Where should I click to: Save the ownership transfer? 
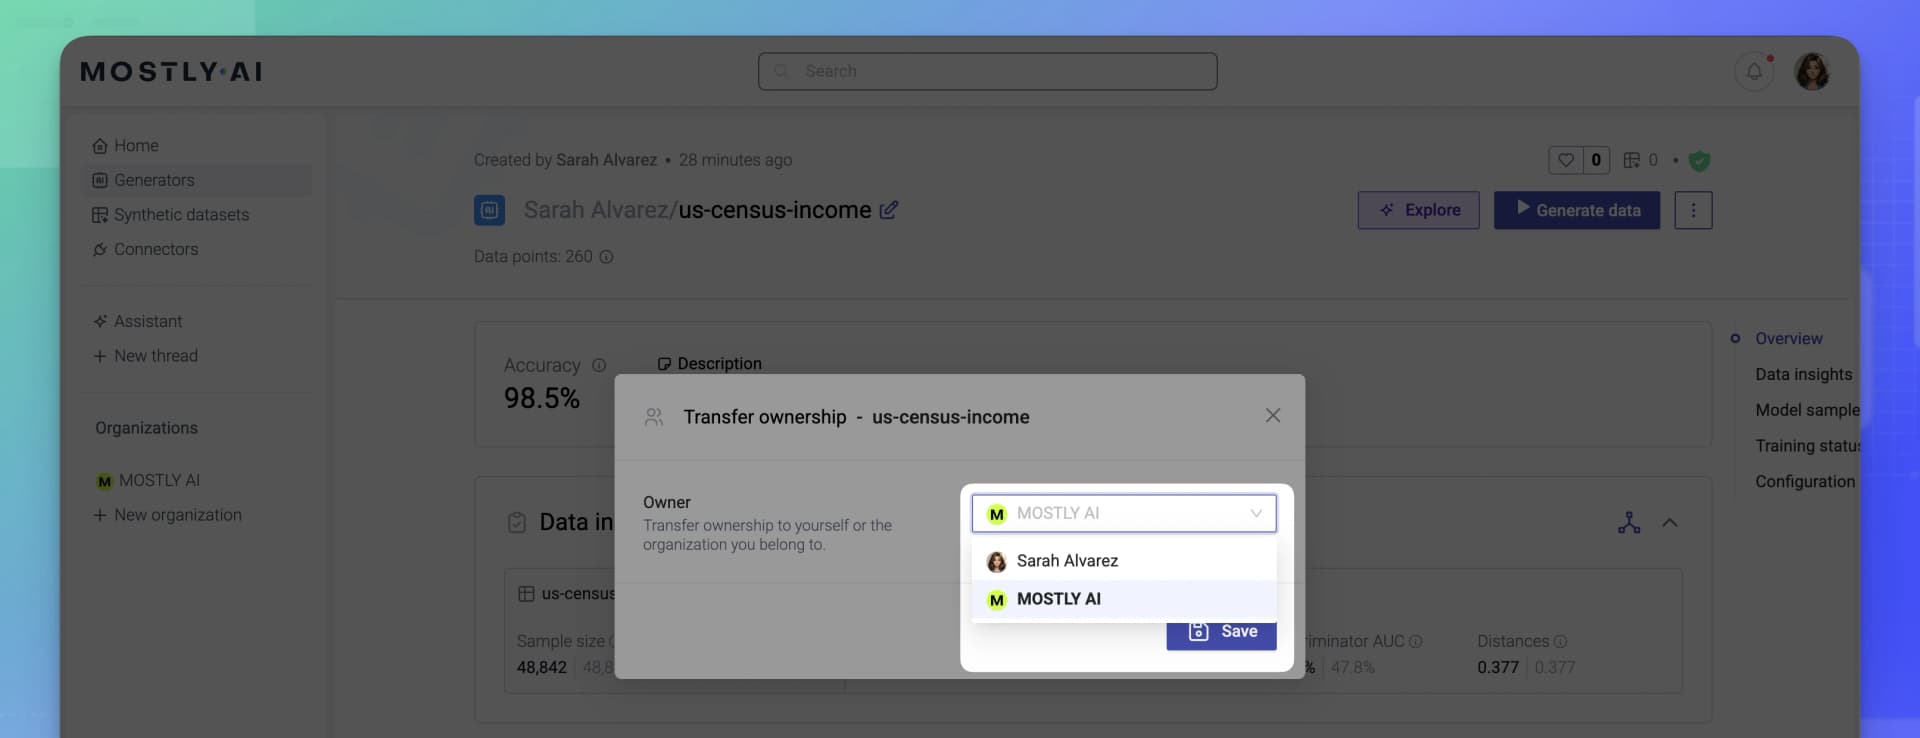coord(1221,633)
